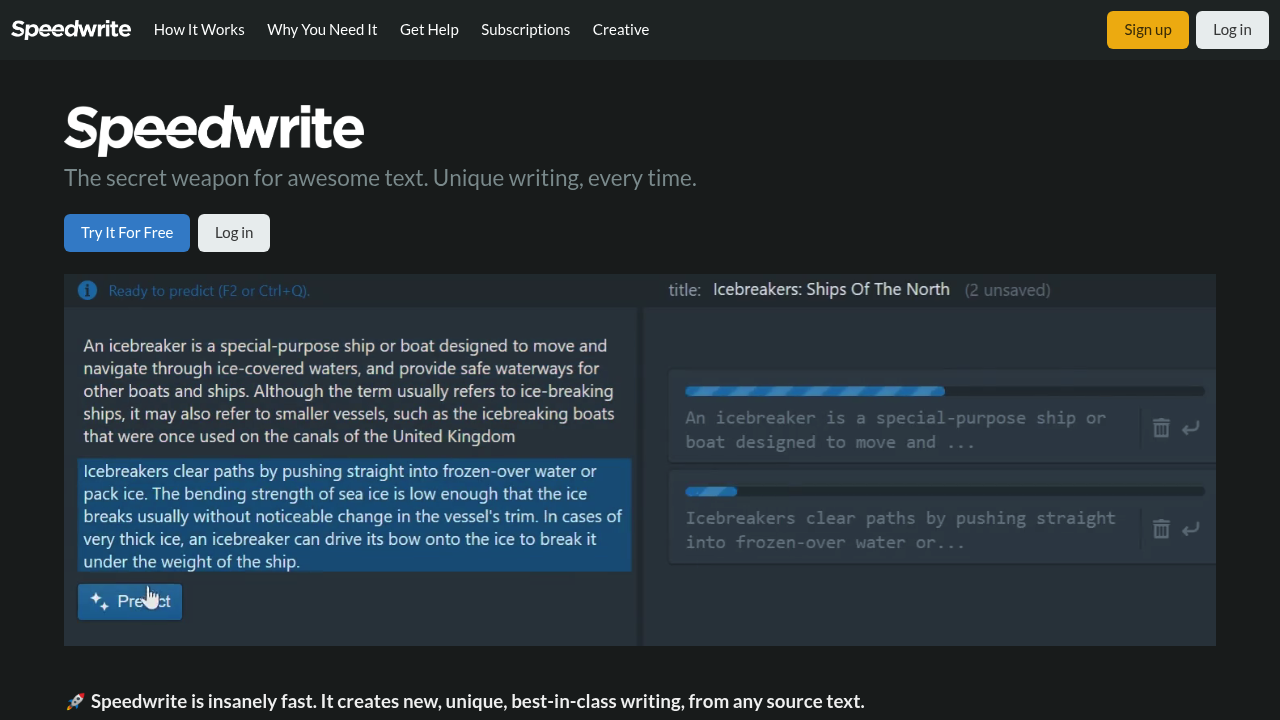The image size is (1280, 720).
Task: Insert the 'An icebreaker is a special-purpose' prediction via return arrow
Action: (1190, 428)
